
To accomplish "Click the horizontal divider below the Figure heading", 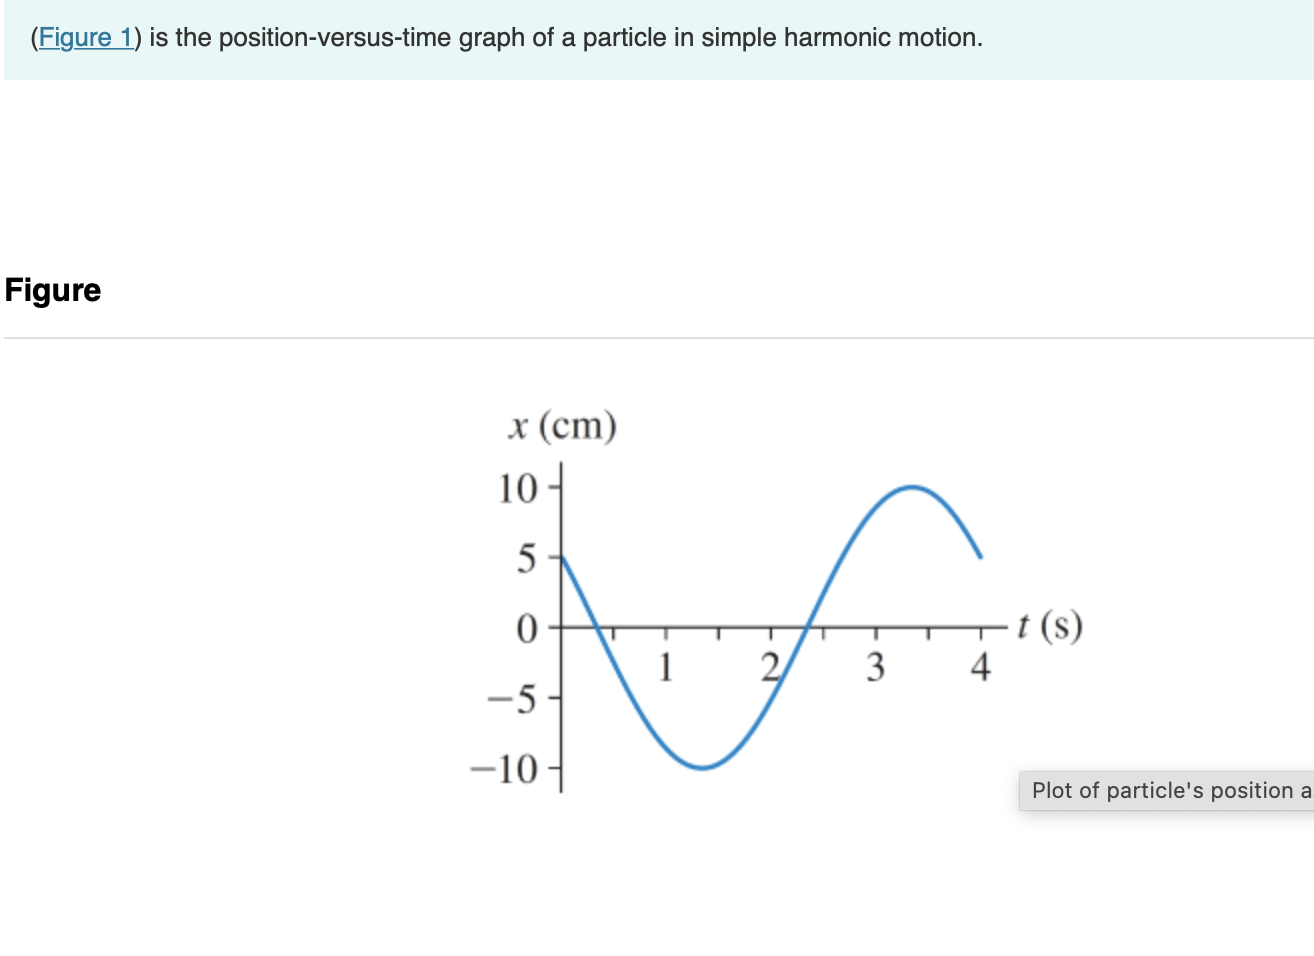I will (657, 338).
